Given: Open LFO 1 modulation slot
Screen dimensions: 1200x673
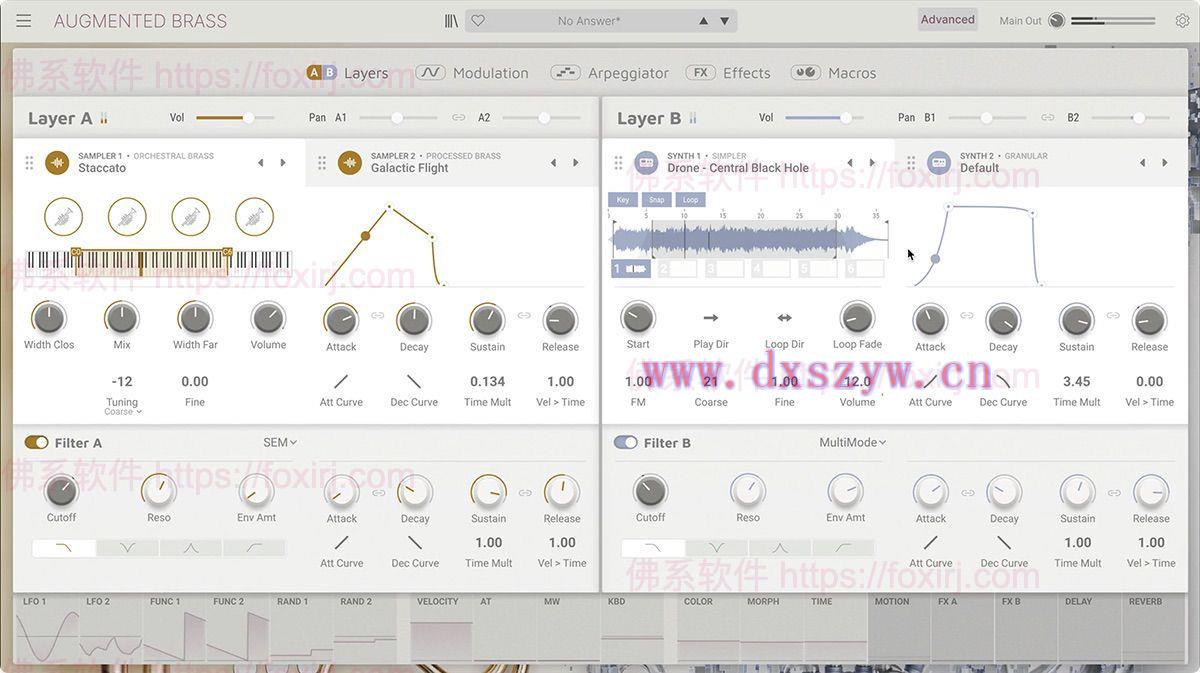Looking at the screenshot, I should [x=48, y=629].
